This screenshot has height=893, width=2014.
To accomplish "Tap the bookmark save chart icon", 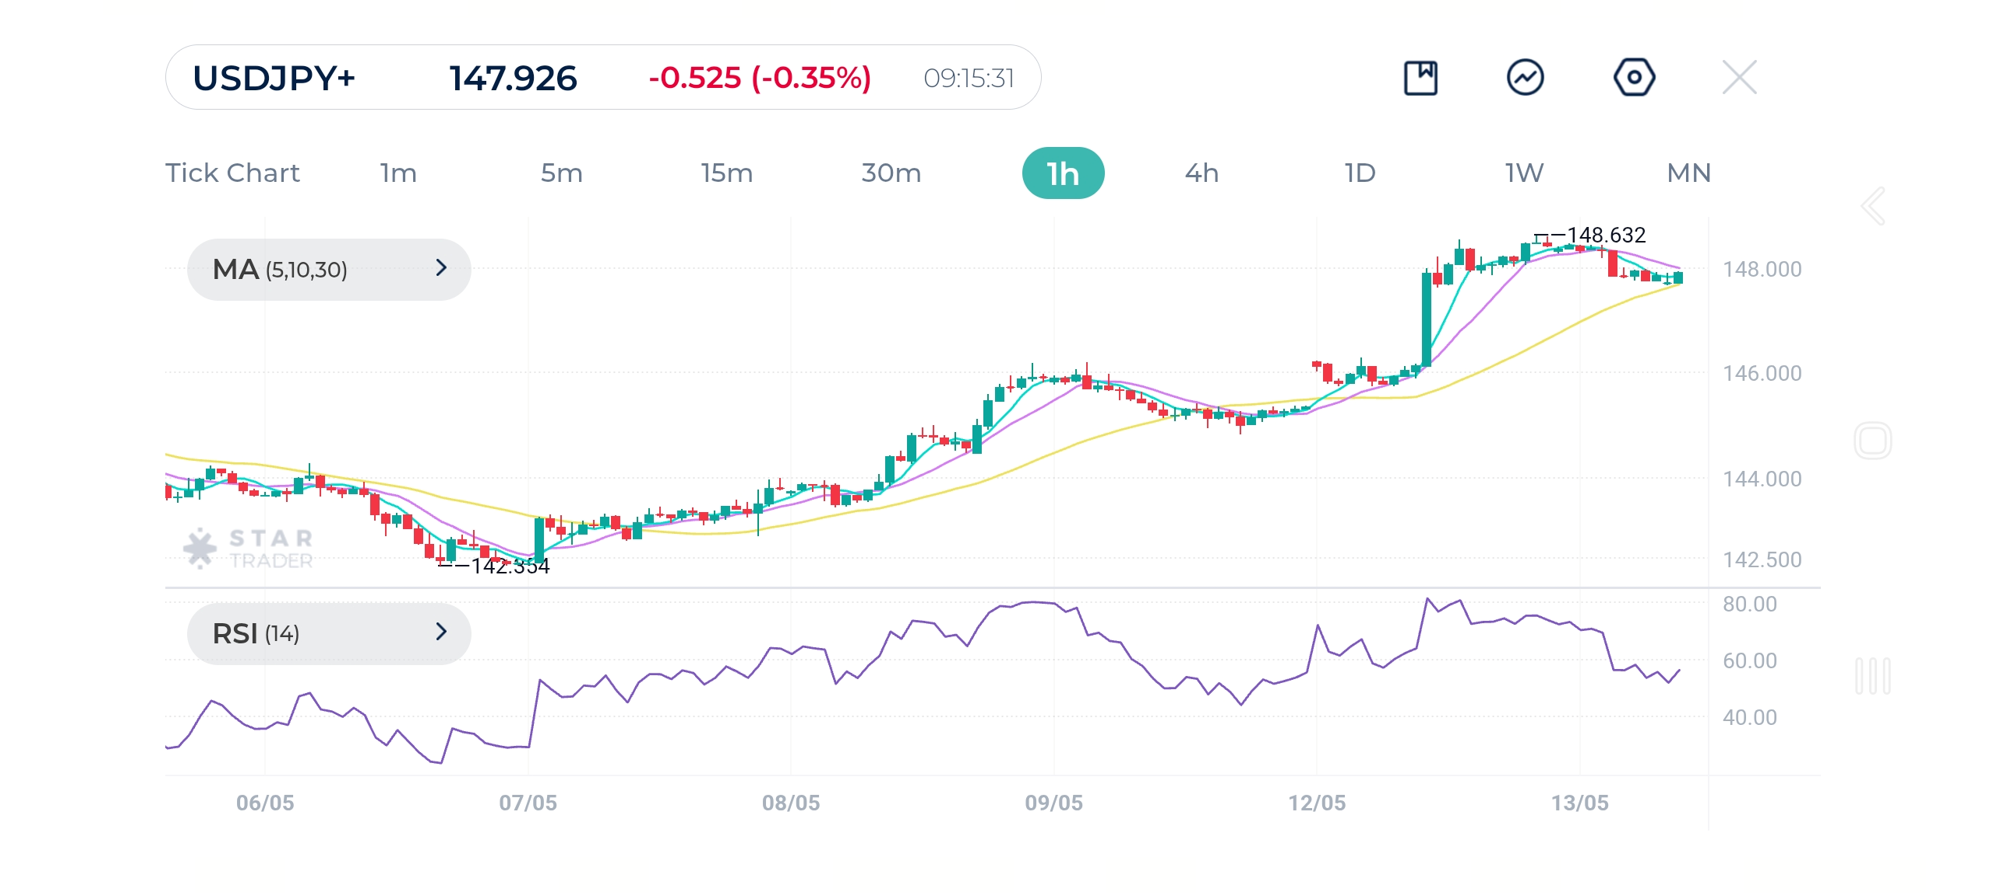I will [1420, 78].
